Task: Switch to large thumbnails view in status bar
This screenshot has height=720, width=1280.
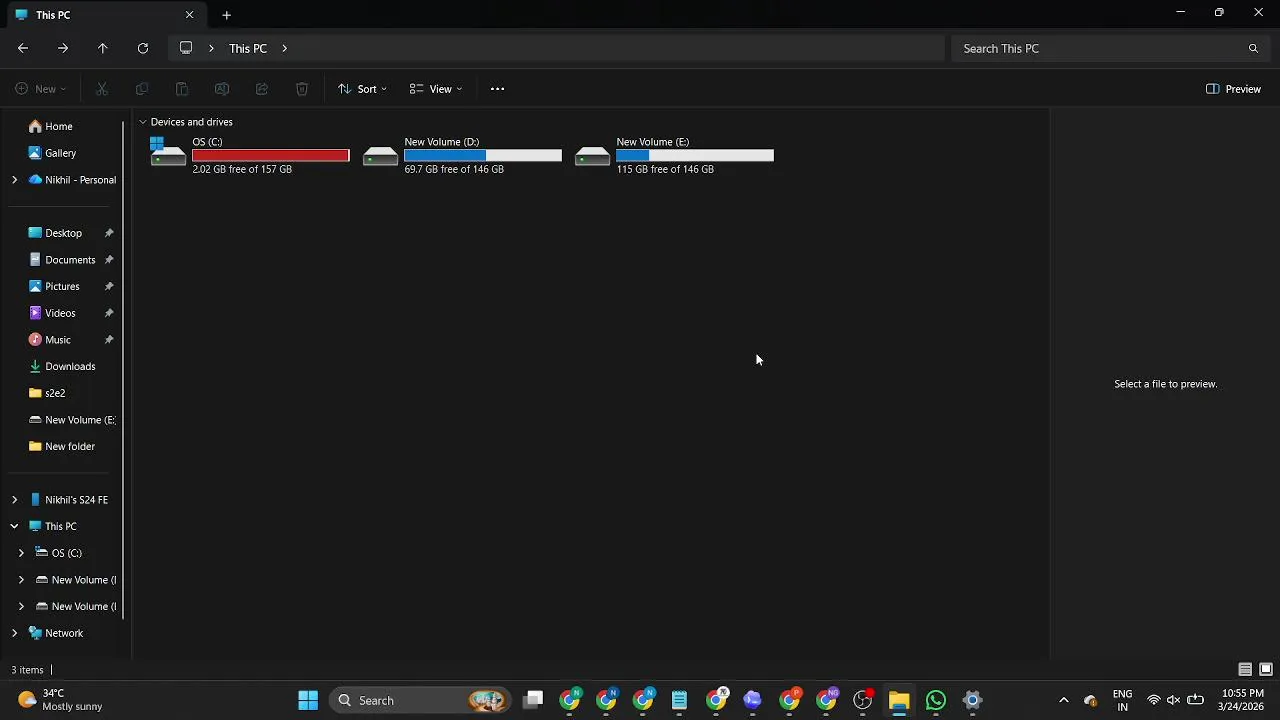Action: 1266,670
